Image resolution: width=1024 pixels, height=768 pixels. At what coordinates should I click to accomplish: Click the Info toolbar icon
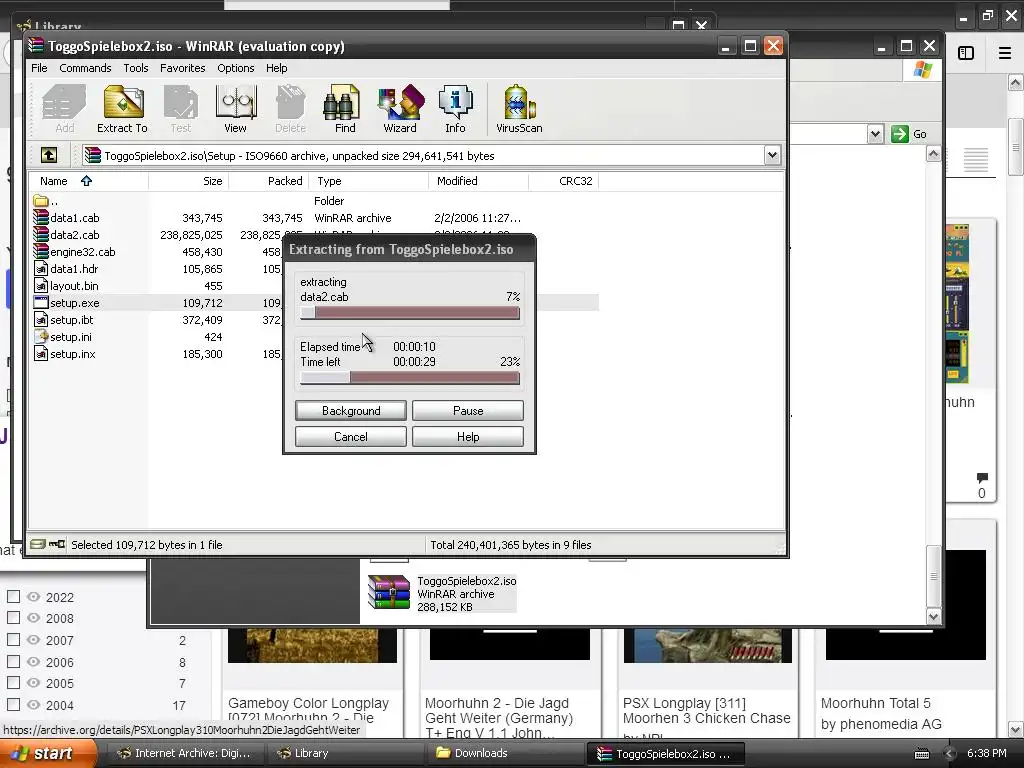click(455, 109)
